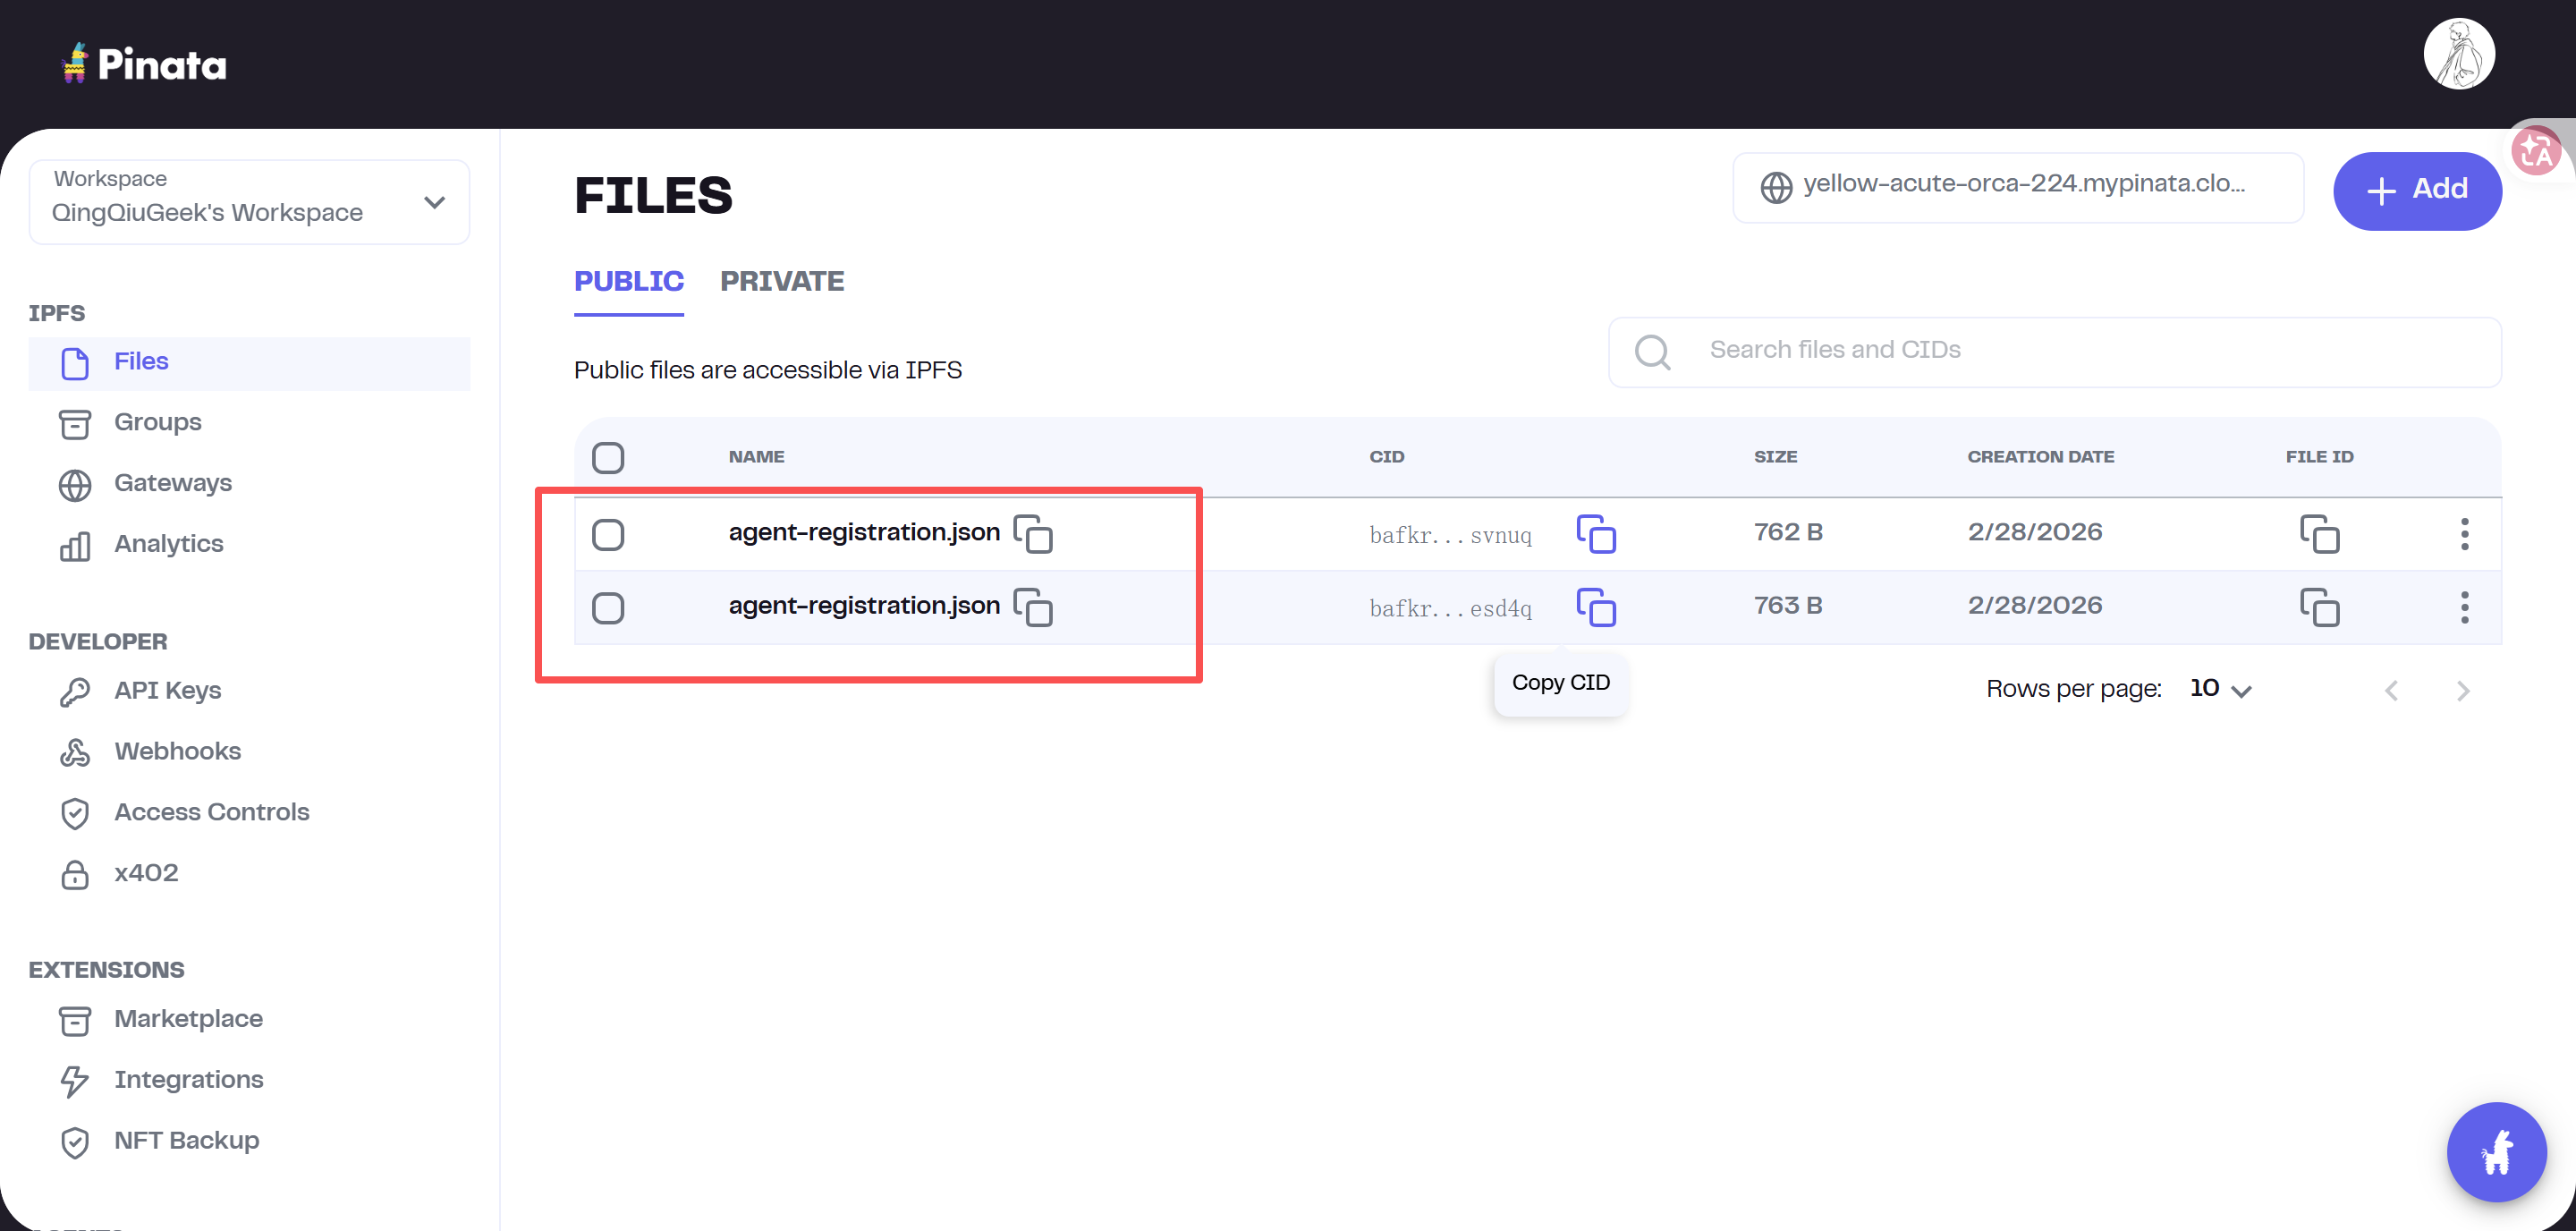This screenshot has width=2576, height=1231.
Task: Open Gateways in the sidebar
Action: [173, 483]
